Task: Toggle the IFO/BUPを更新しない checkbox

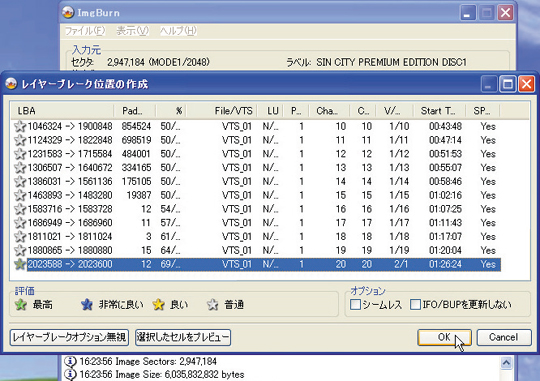Action: pyautogui.click(x=415, y=305)
